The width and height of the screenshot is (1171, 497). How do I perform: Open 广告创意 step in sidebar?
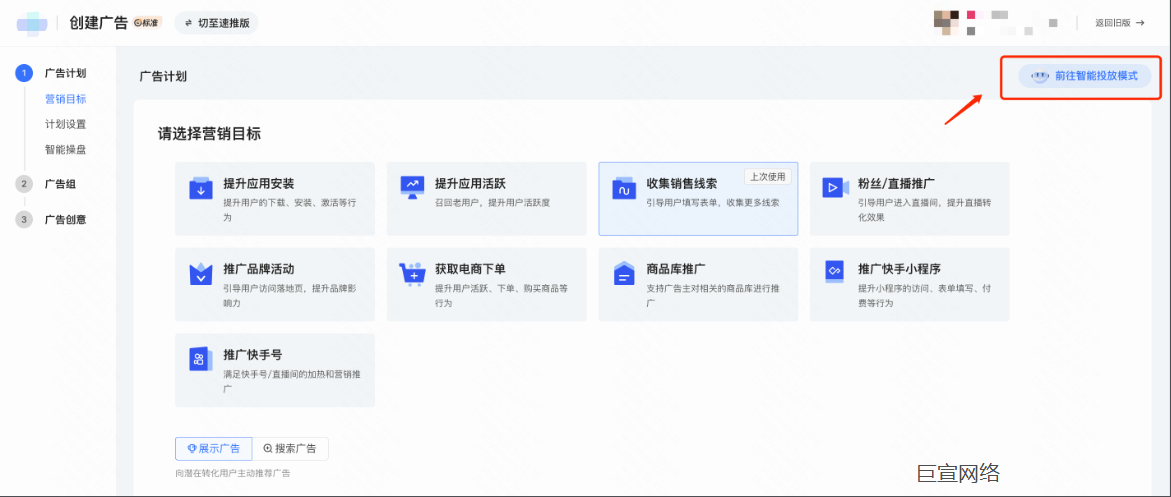click(x=66, y=220)
